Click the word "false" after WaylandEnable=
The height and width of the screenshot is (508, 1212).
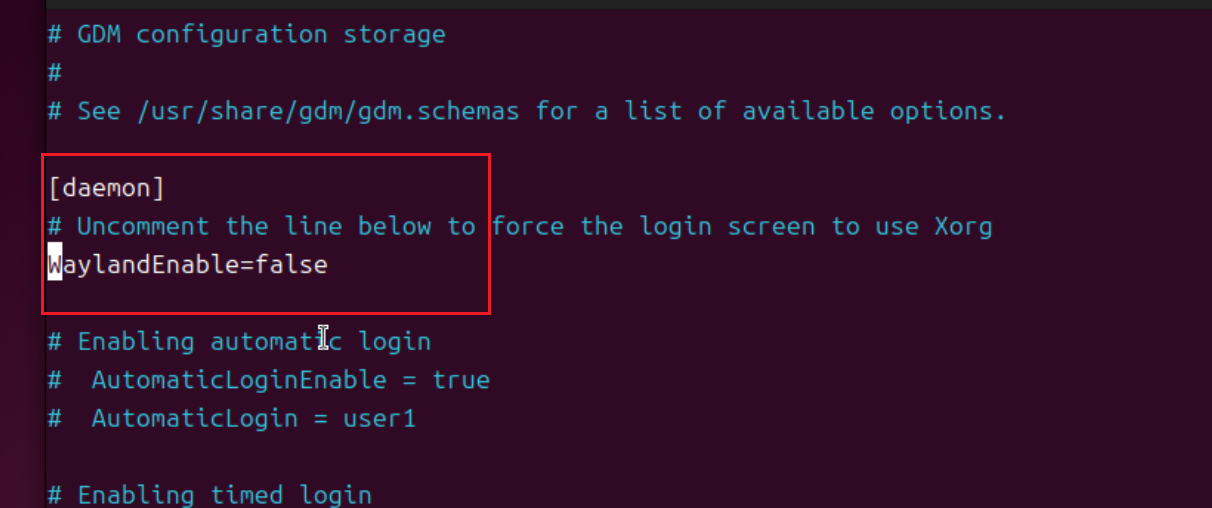291,265
